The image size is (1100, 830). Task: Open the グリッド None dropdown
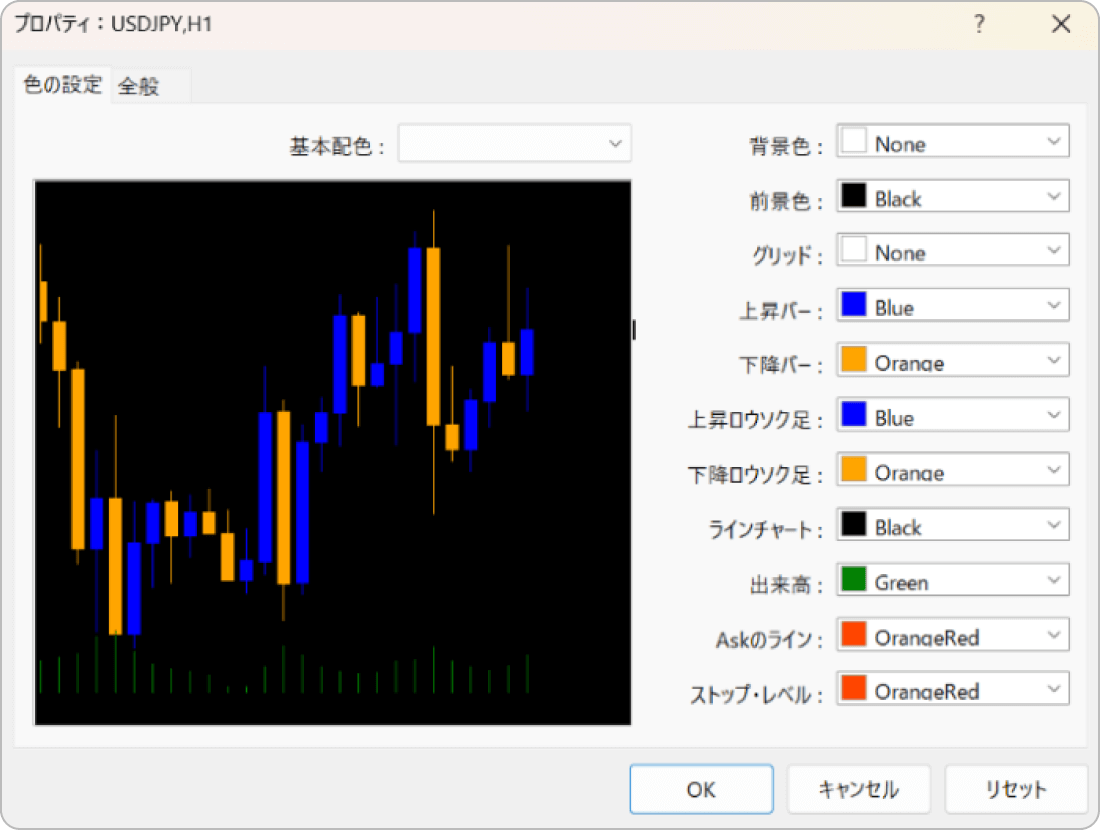point(952,250)
